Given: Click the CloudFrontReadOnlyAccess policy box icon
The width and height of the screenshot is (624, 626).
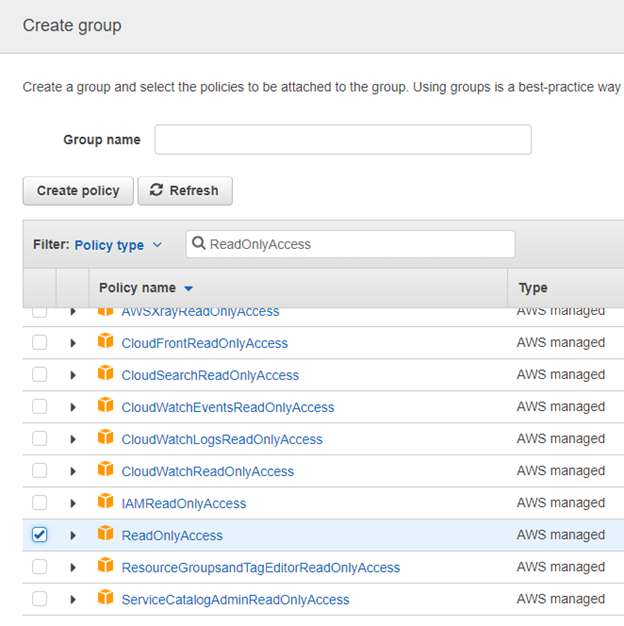Looking at the screenshot, I should [105, 341].
